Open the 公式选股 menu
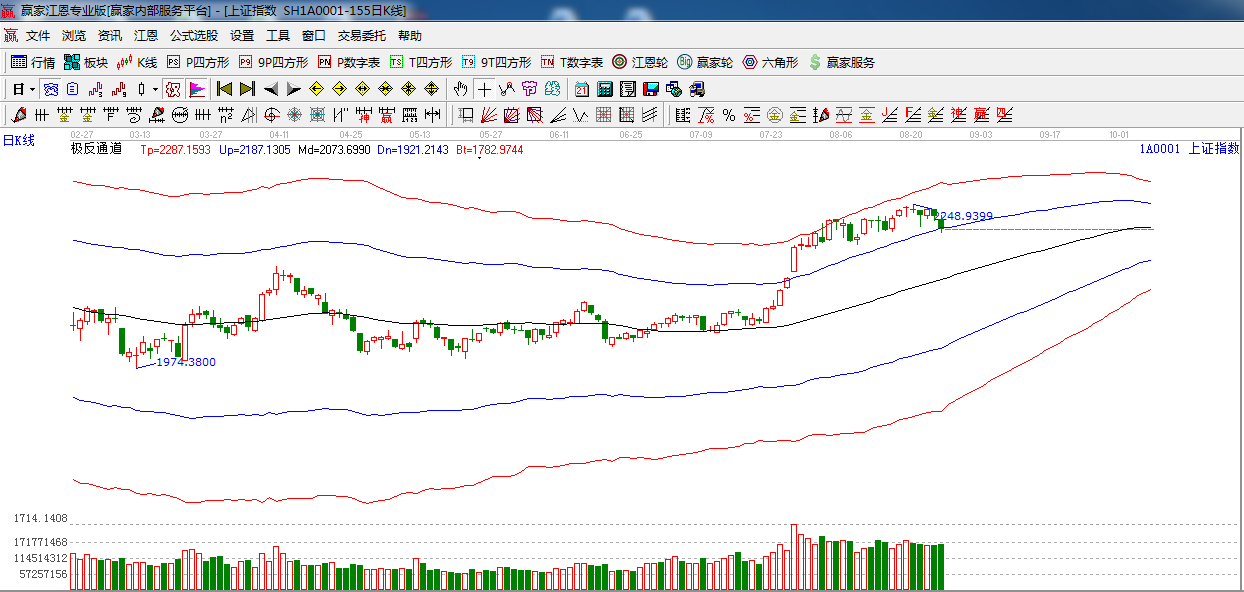The height and width of the screenshot is (592, 1244). click(193, 36)
